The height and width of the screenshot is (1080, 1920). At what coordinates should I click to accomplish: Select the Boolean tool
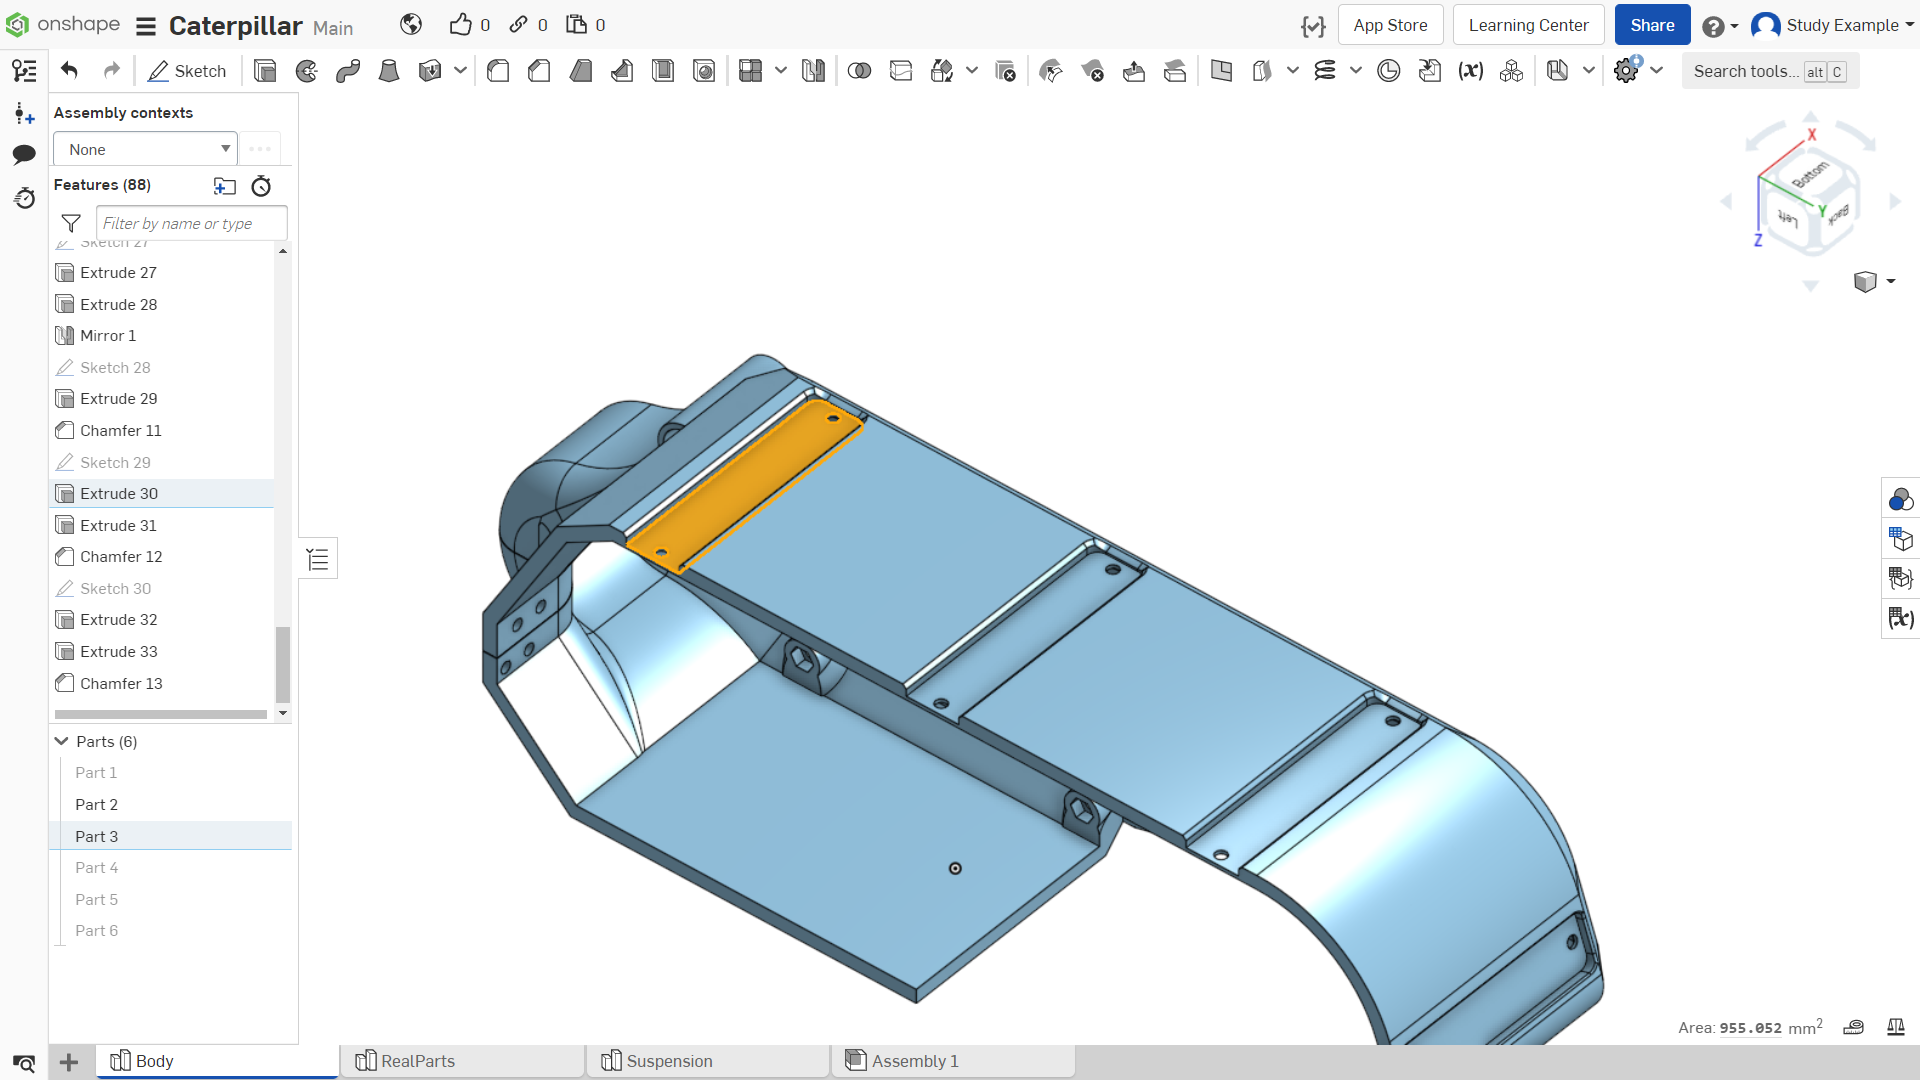(859, 71)
